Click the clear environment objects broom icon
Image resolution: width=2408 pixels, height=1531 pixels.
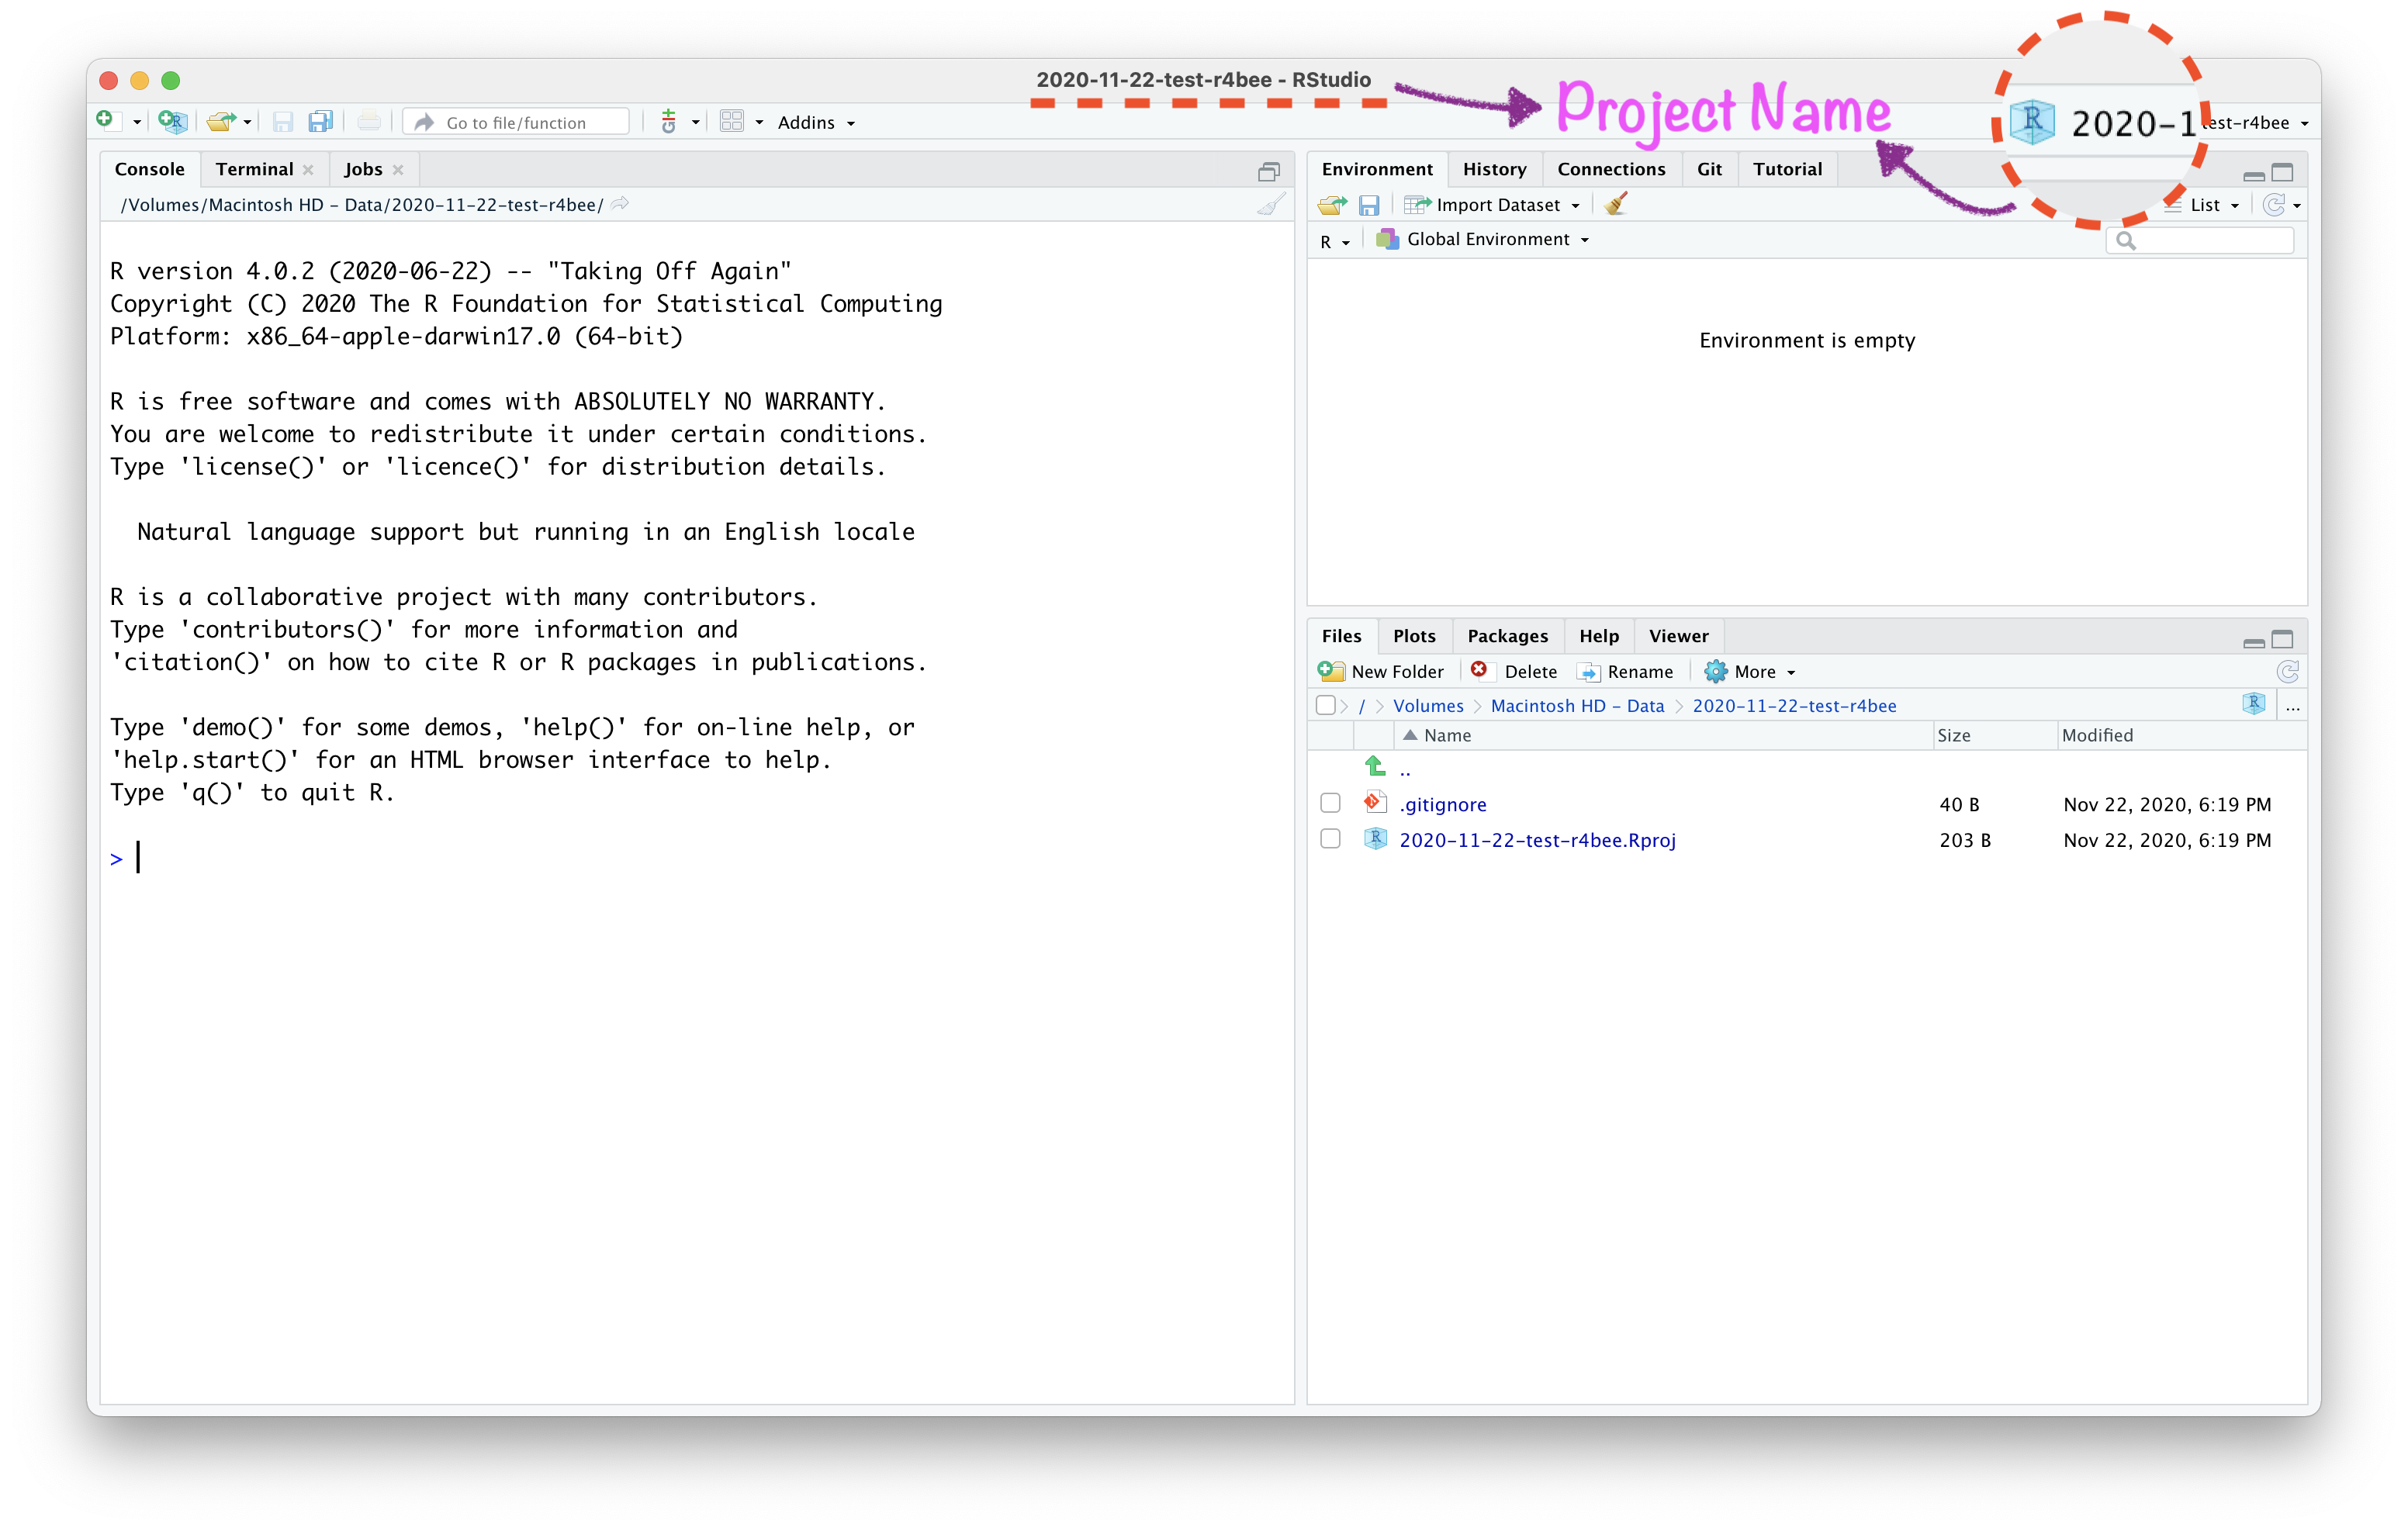pyautogui.click(x=1616, y=204)
